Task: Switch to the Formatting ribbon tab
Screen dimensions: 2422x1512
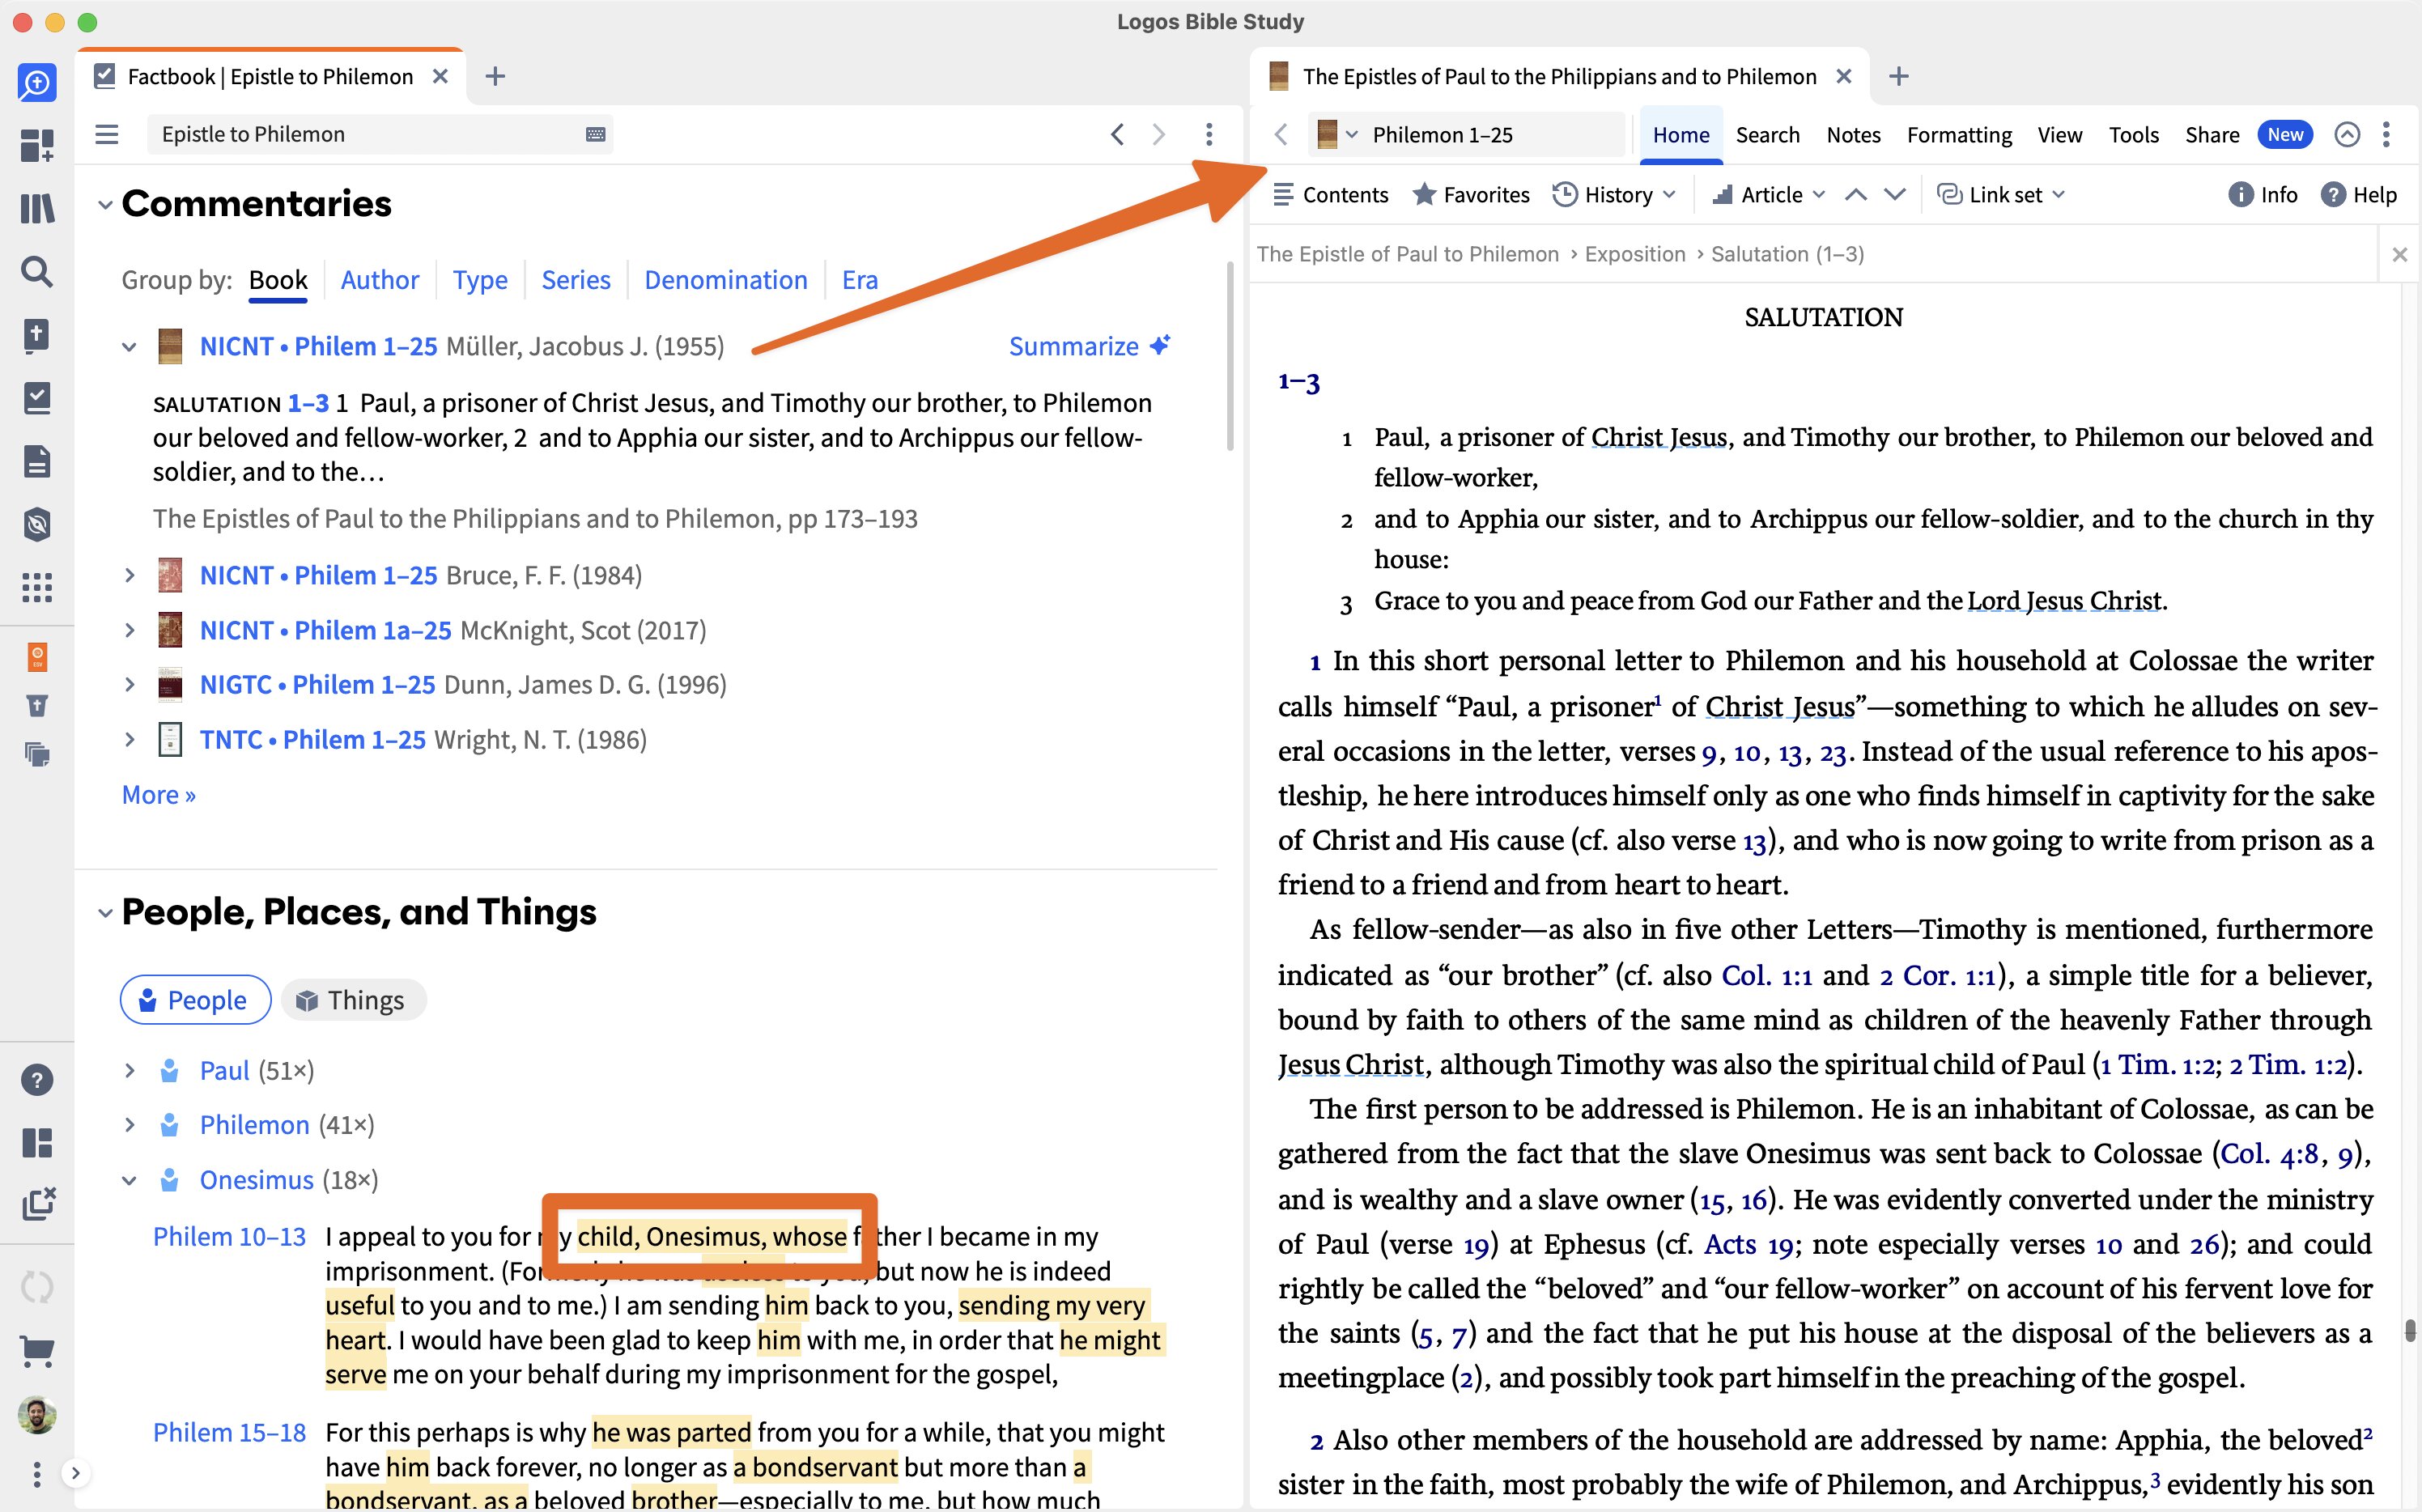Action: 1959,134
